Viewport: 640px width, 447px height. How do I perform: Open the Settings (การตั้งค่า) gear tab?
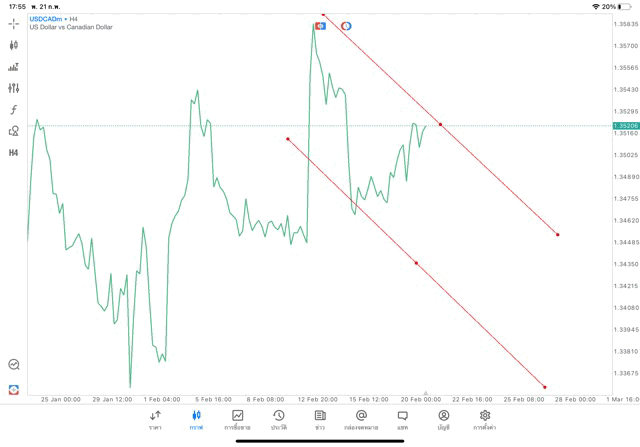tap(485, 419)
